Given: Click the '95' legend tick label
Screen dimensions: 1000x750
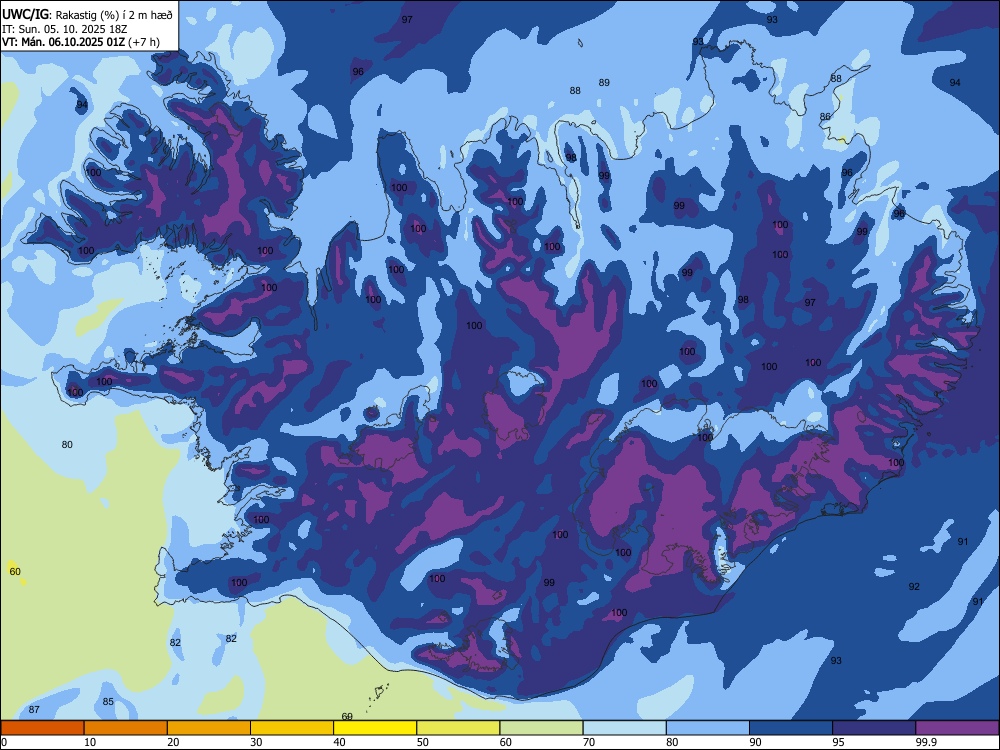Looking at the screenshot, I should point(839,742).
